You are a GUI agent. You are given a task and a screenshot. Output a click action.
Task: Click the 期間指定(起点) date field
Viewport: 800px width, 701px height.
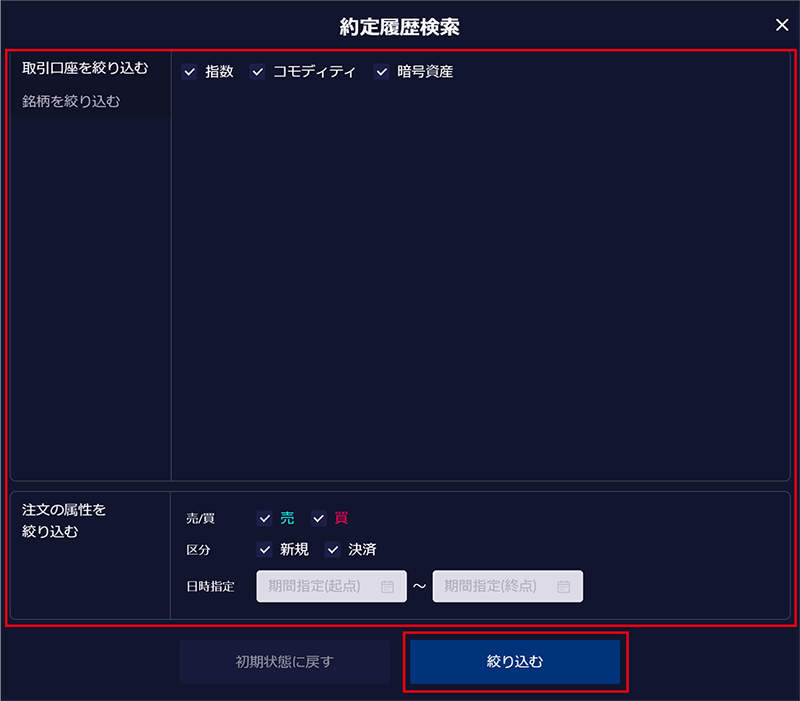332,586
